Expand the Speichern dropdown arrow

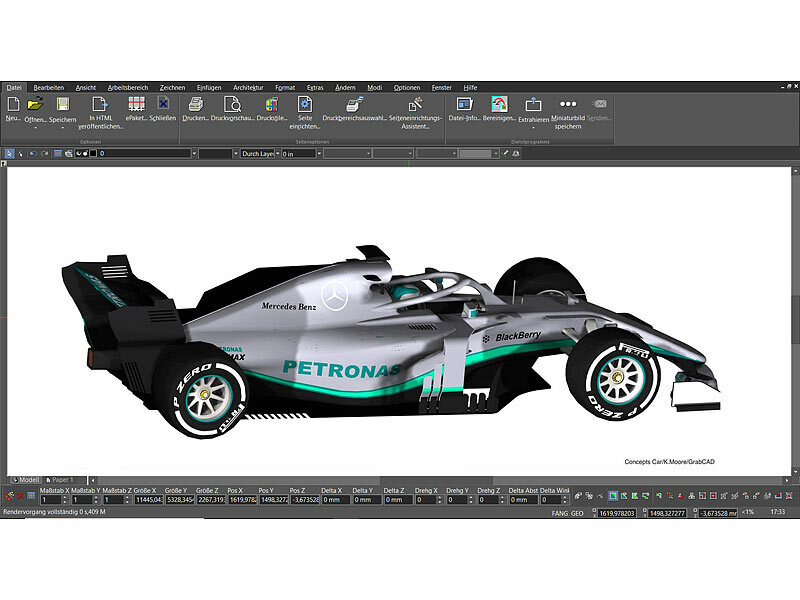coord(63,129)
